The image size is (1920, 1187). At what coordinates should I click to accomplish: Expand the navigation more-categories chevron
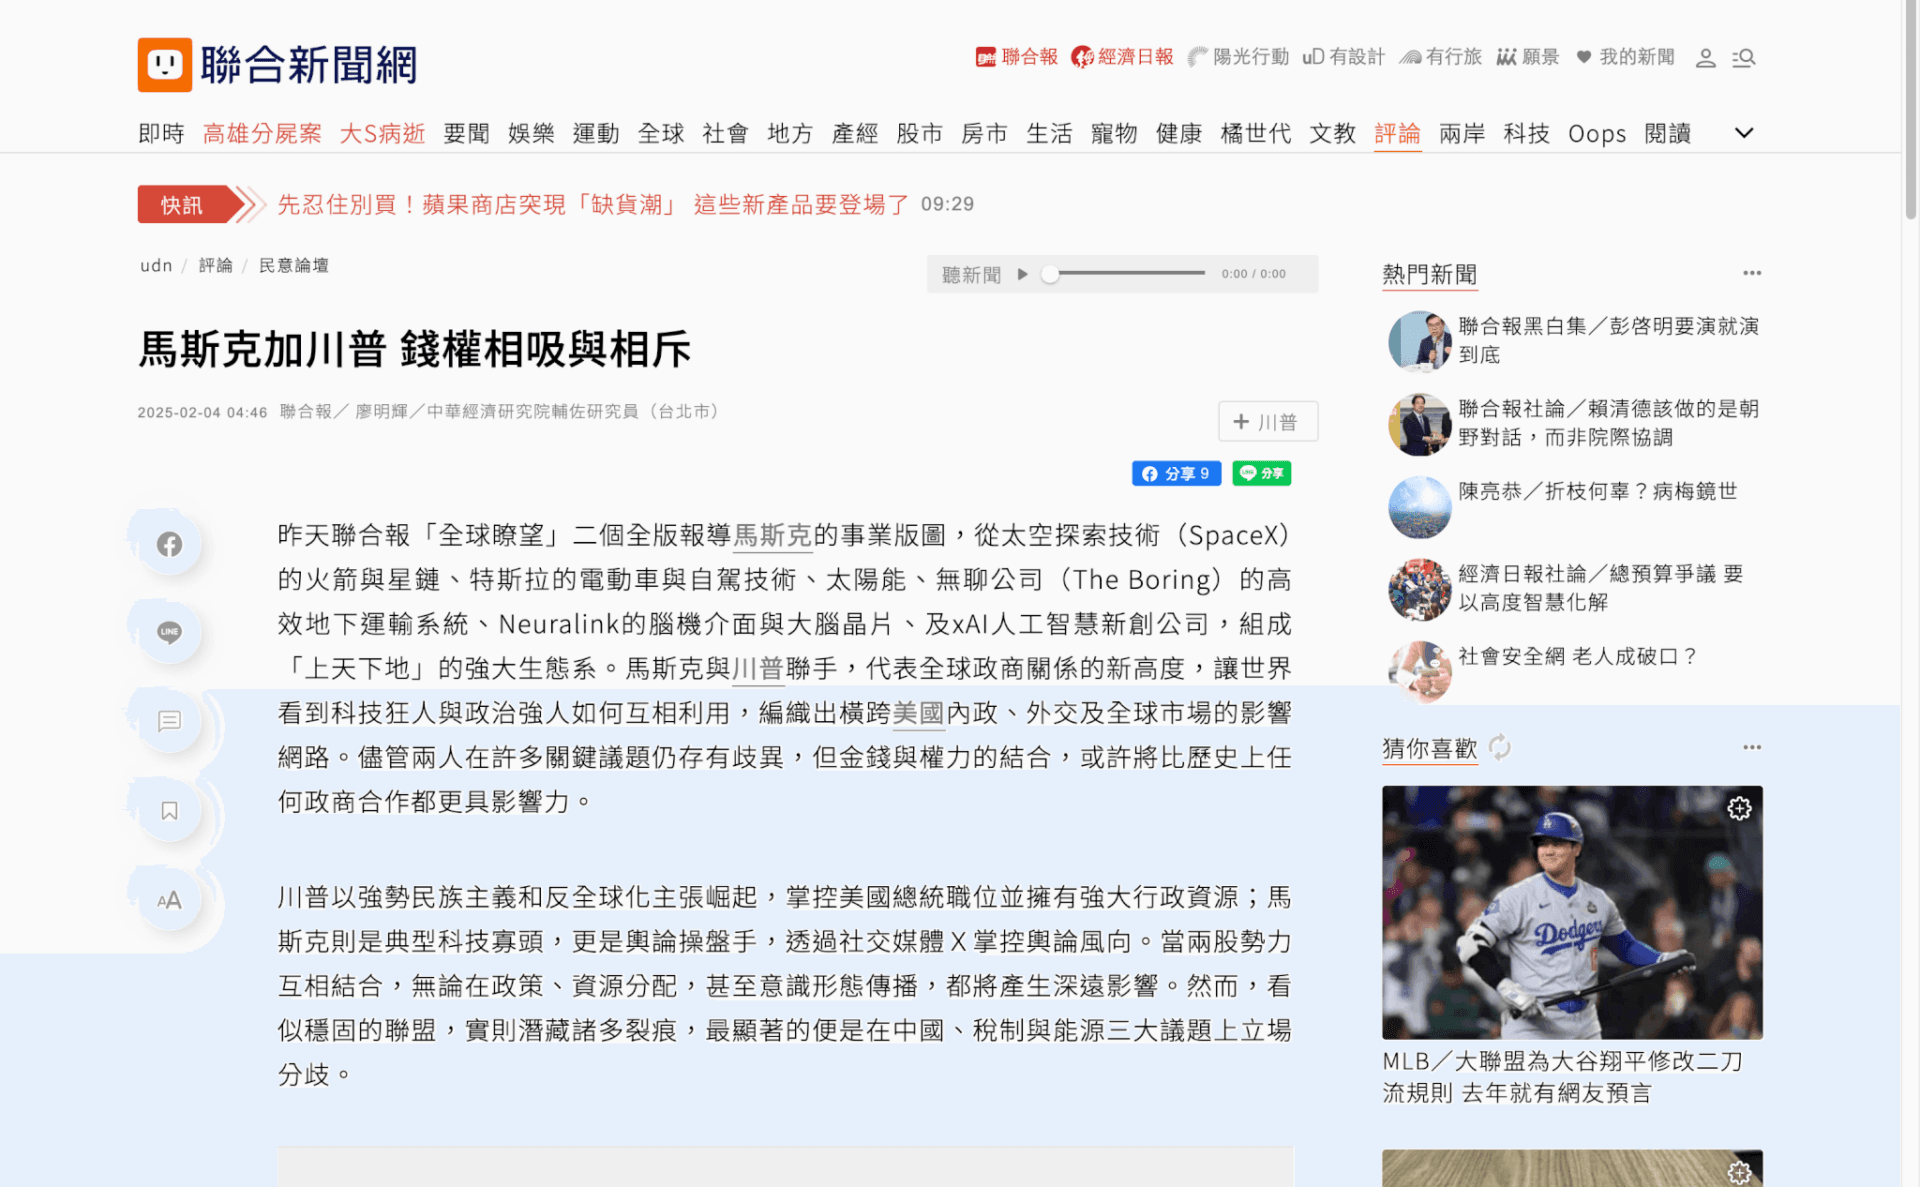pyautogui.click(x=1743, y=133)
